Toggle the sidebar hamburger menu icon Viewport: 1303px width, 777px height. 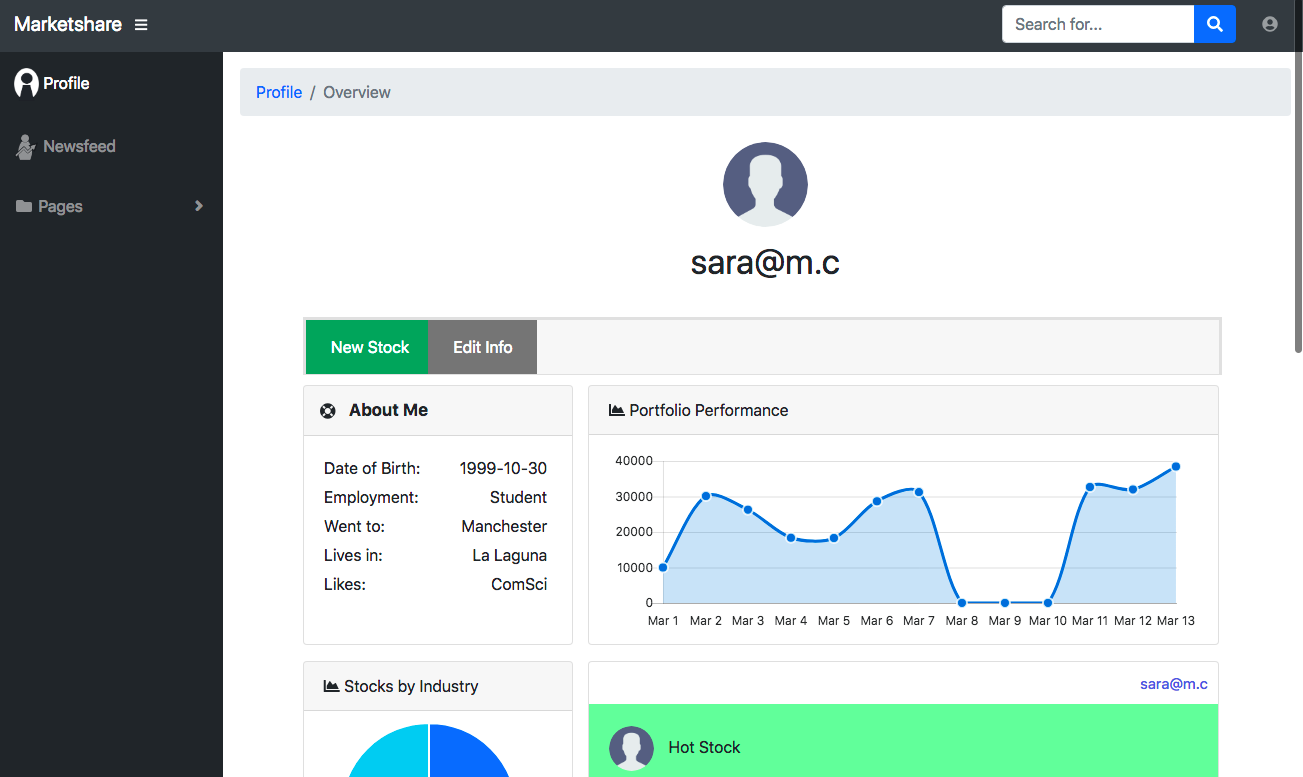click(141, 25)
